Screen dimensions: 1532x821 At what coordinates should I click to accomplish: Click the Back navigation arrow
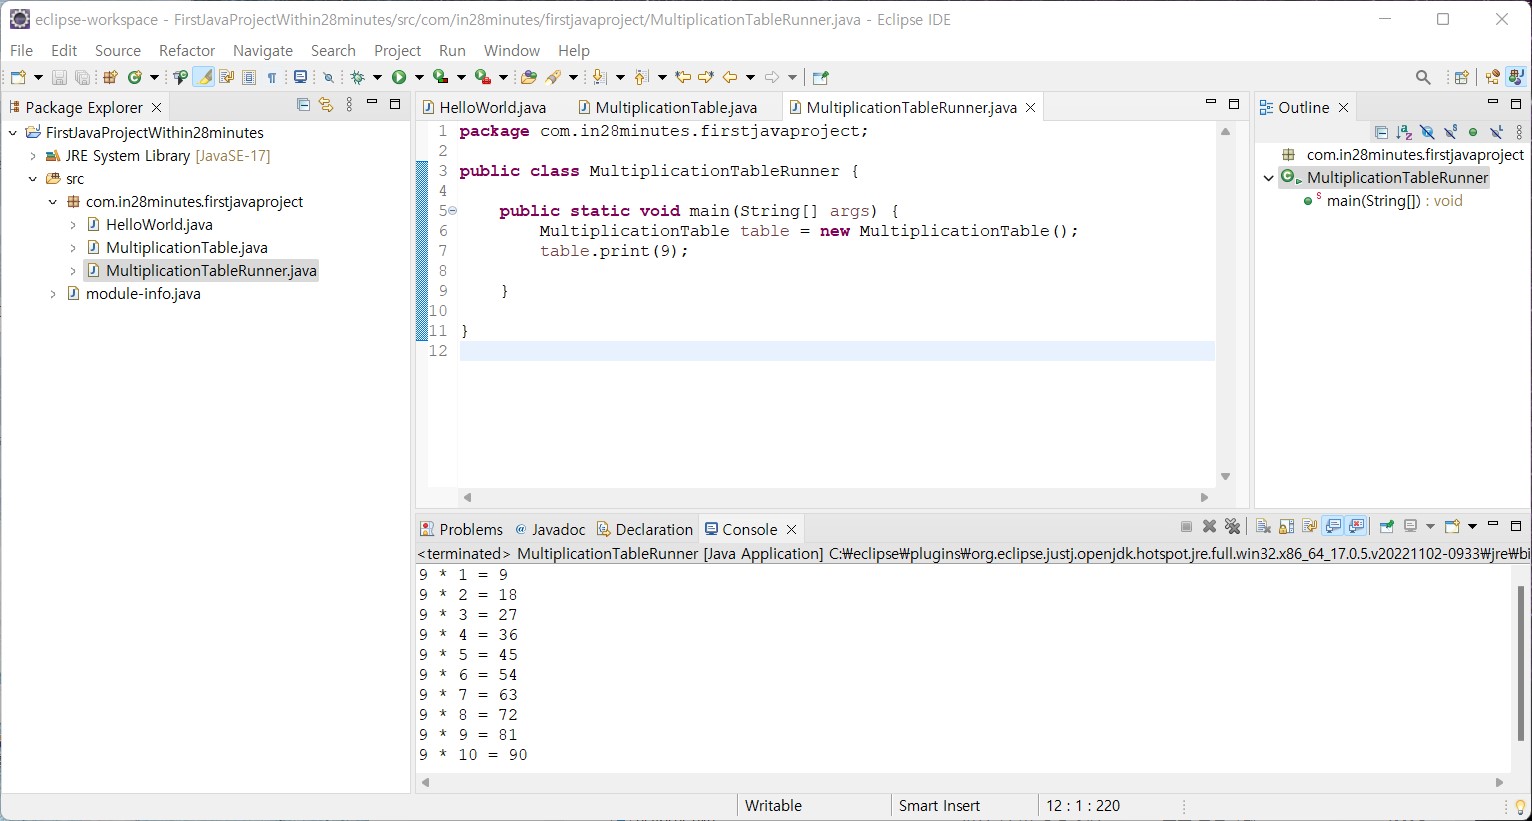(729, 77)
